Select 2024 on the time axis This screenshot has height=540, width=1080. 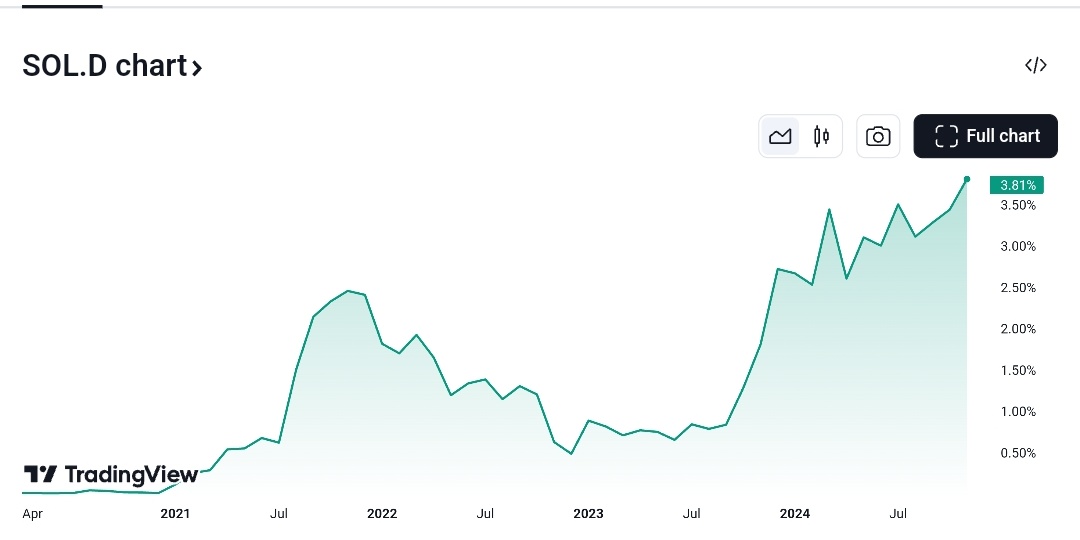[x=795, y=514]
